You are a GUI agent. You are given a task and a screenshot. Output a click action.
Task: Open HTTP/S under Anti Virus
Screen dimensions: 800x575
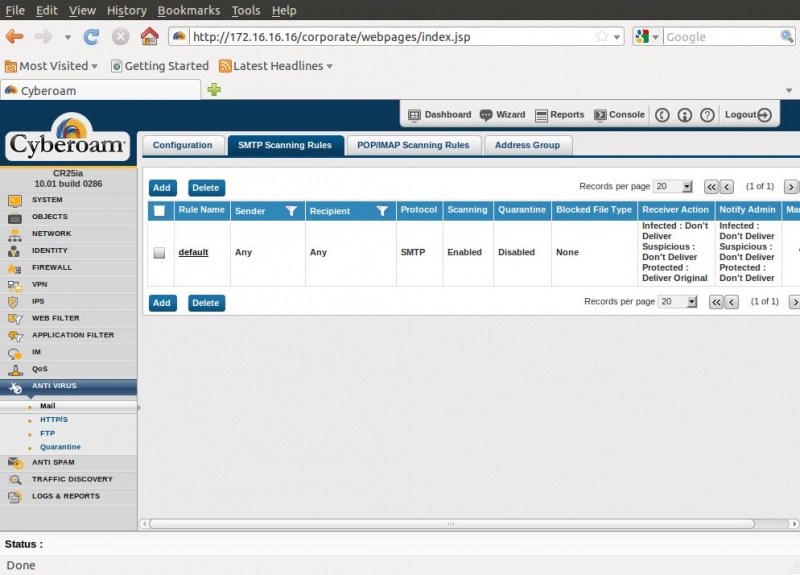54,419
